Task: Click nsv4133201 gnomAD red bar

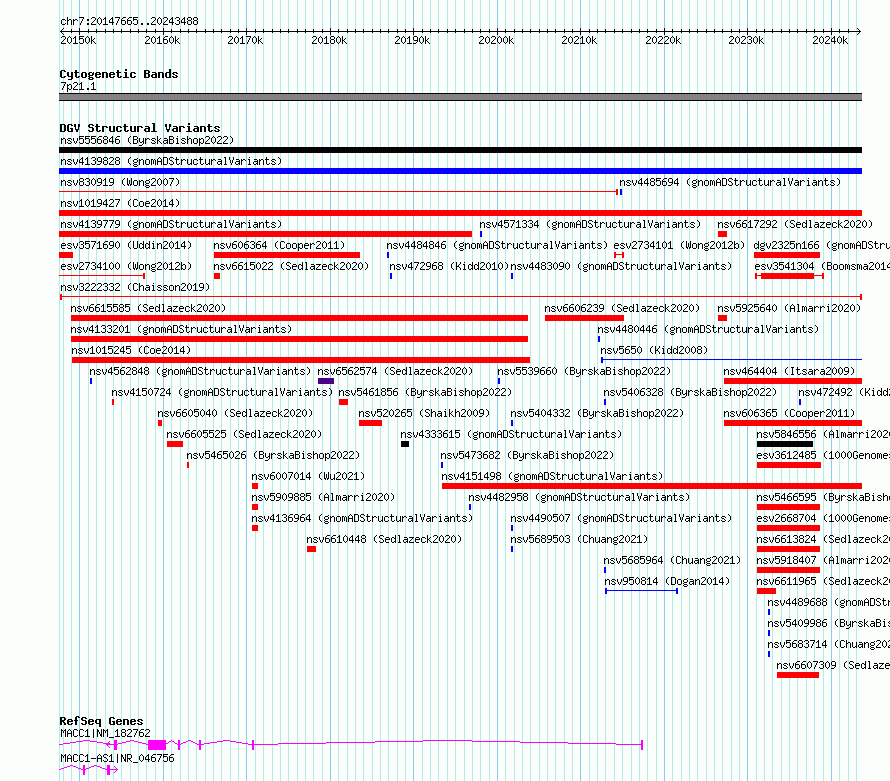Action: click(x=299, y=339)
